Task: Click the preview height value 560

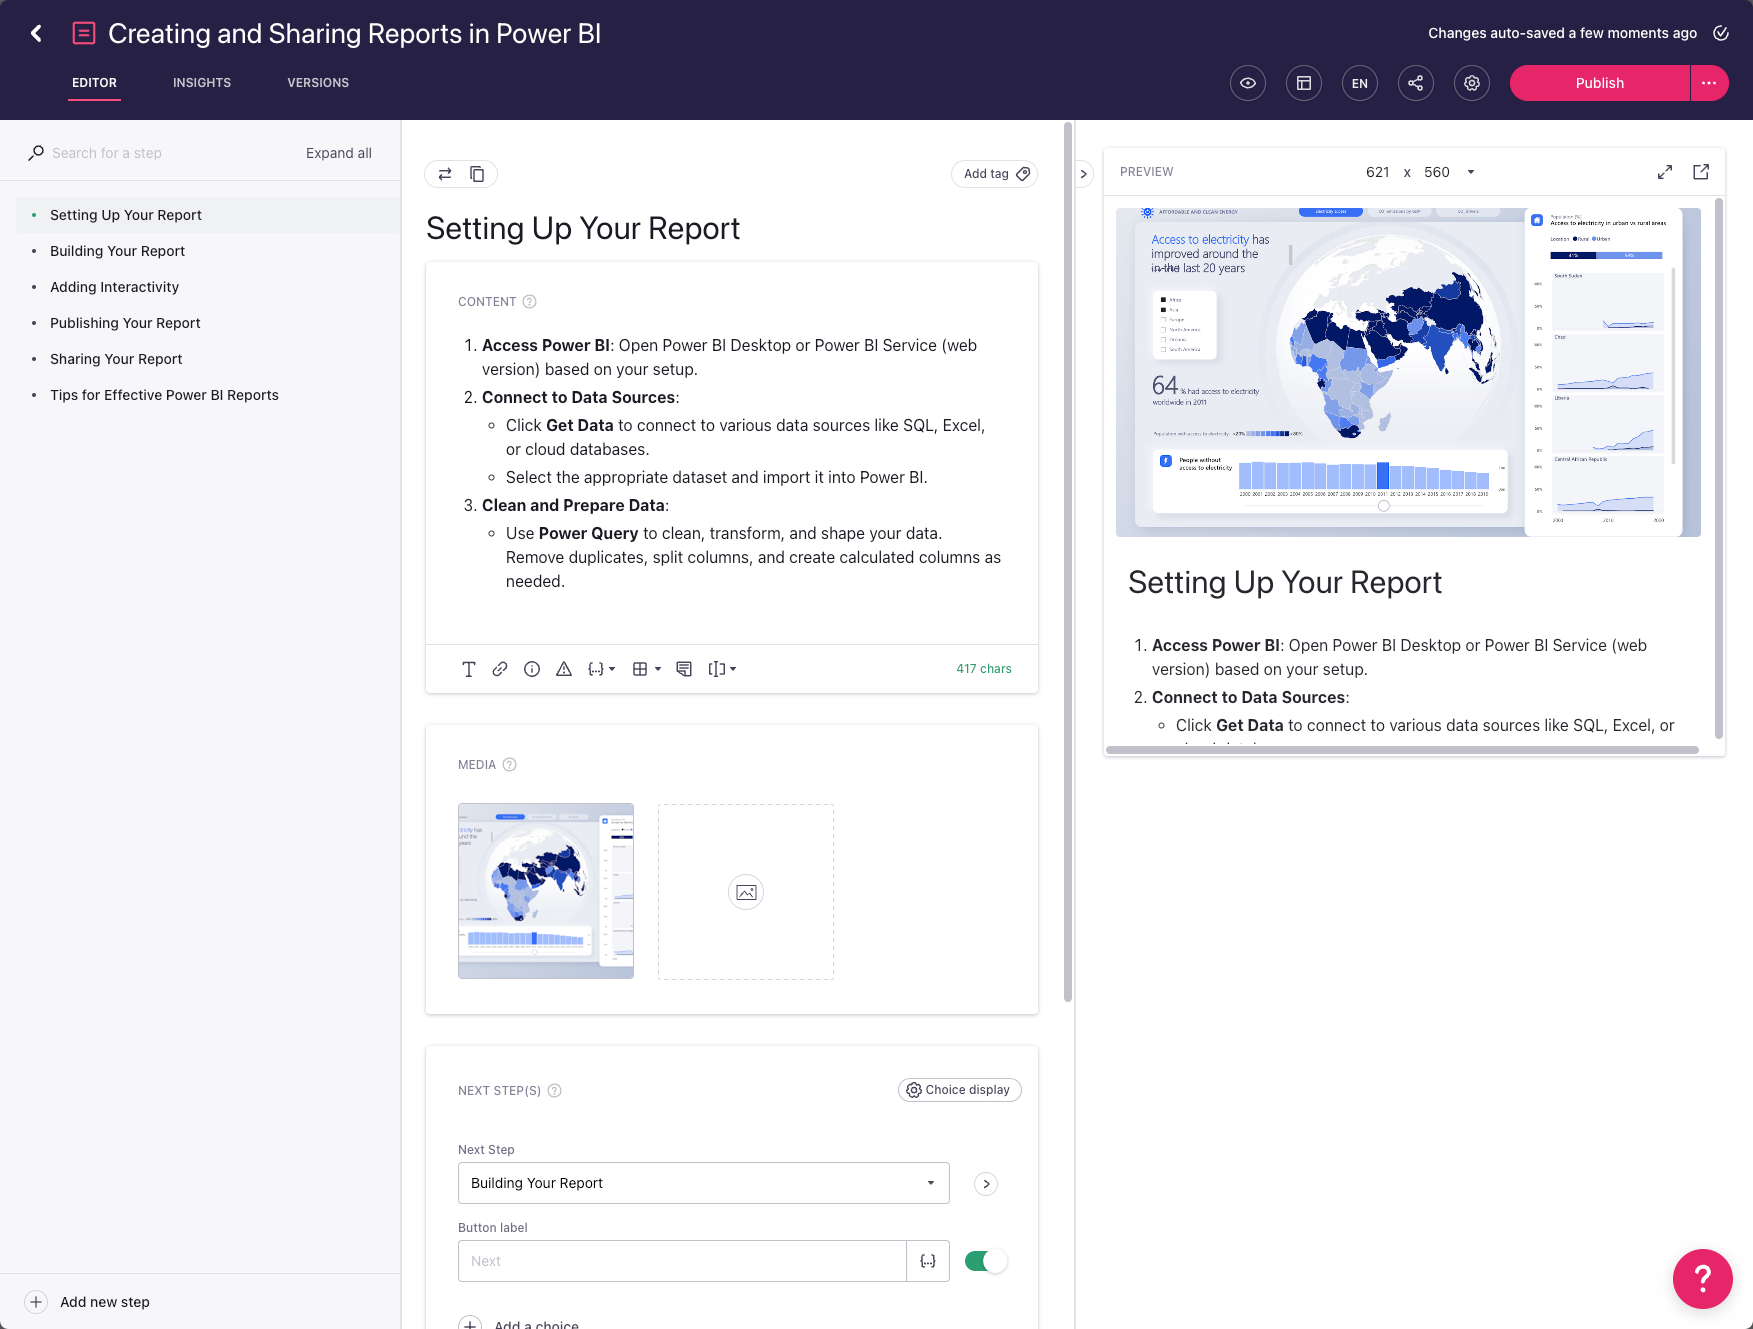Action: coord(1437,172)
